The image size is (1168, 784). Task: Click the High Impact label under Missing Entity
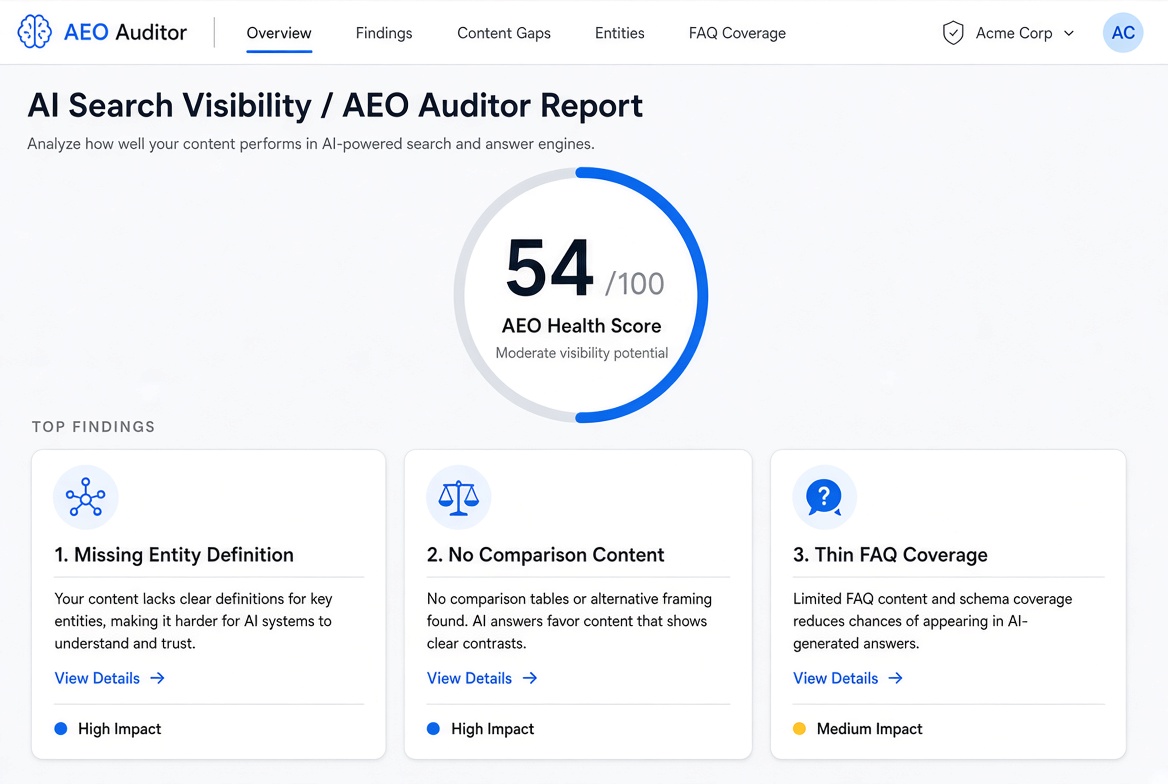[x=119, y=729]
